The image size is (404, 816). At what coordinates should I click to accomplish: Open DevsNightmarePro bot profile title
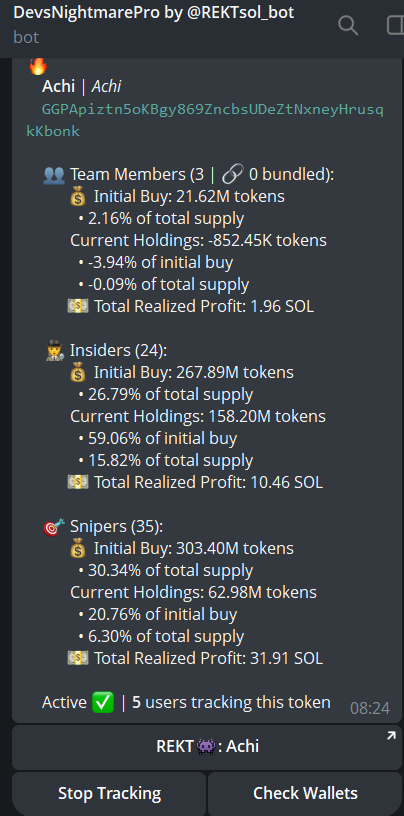154,12
